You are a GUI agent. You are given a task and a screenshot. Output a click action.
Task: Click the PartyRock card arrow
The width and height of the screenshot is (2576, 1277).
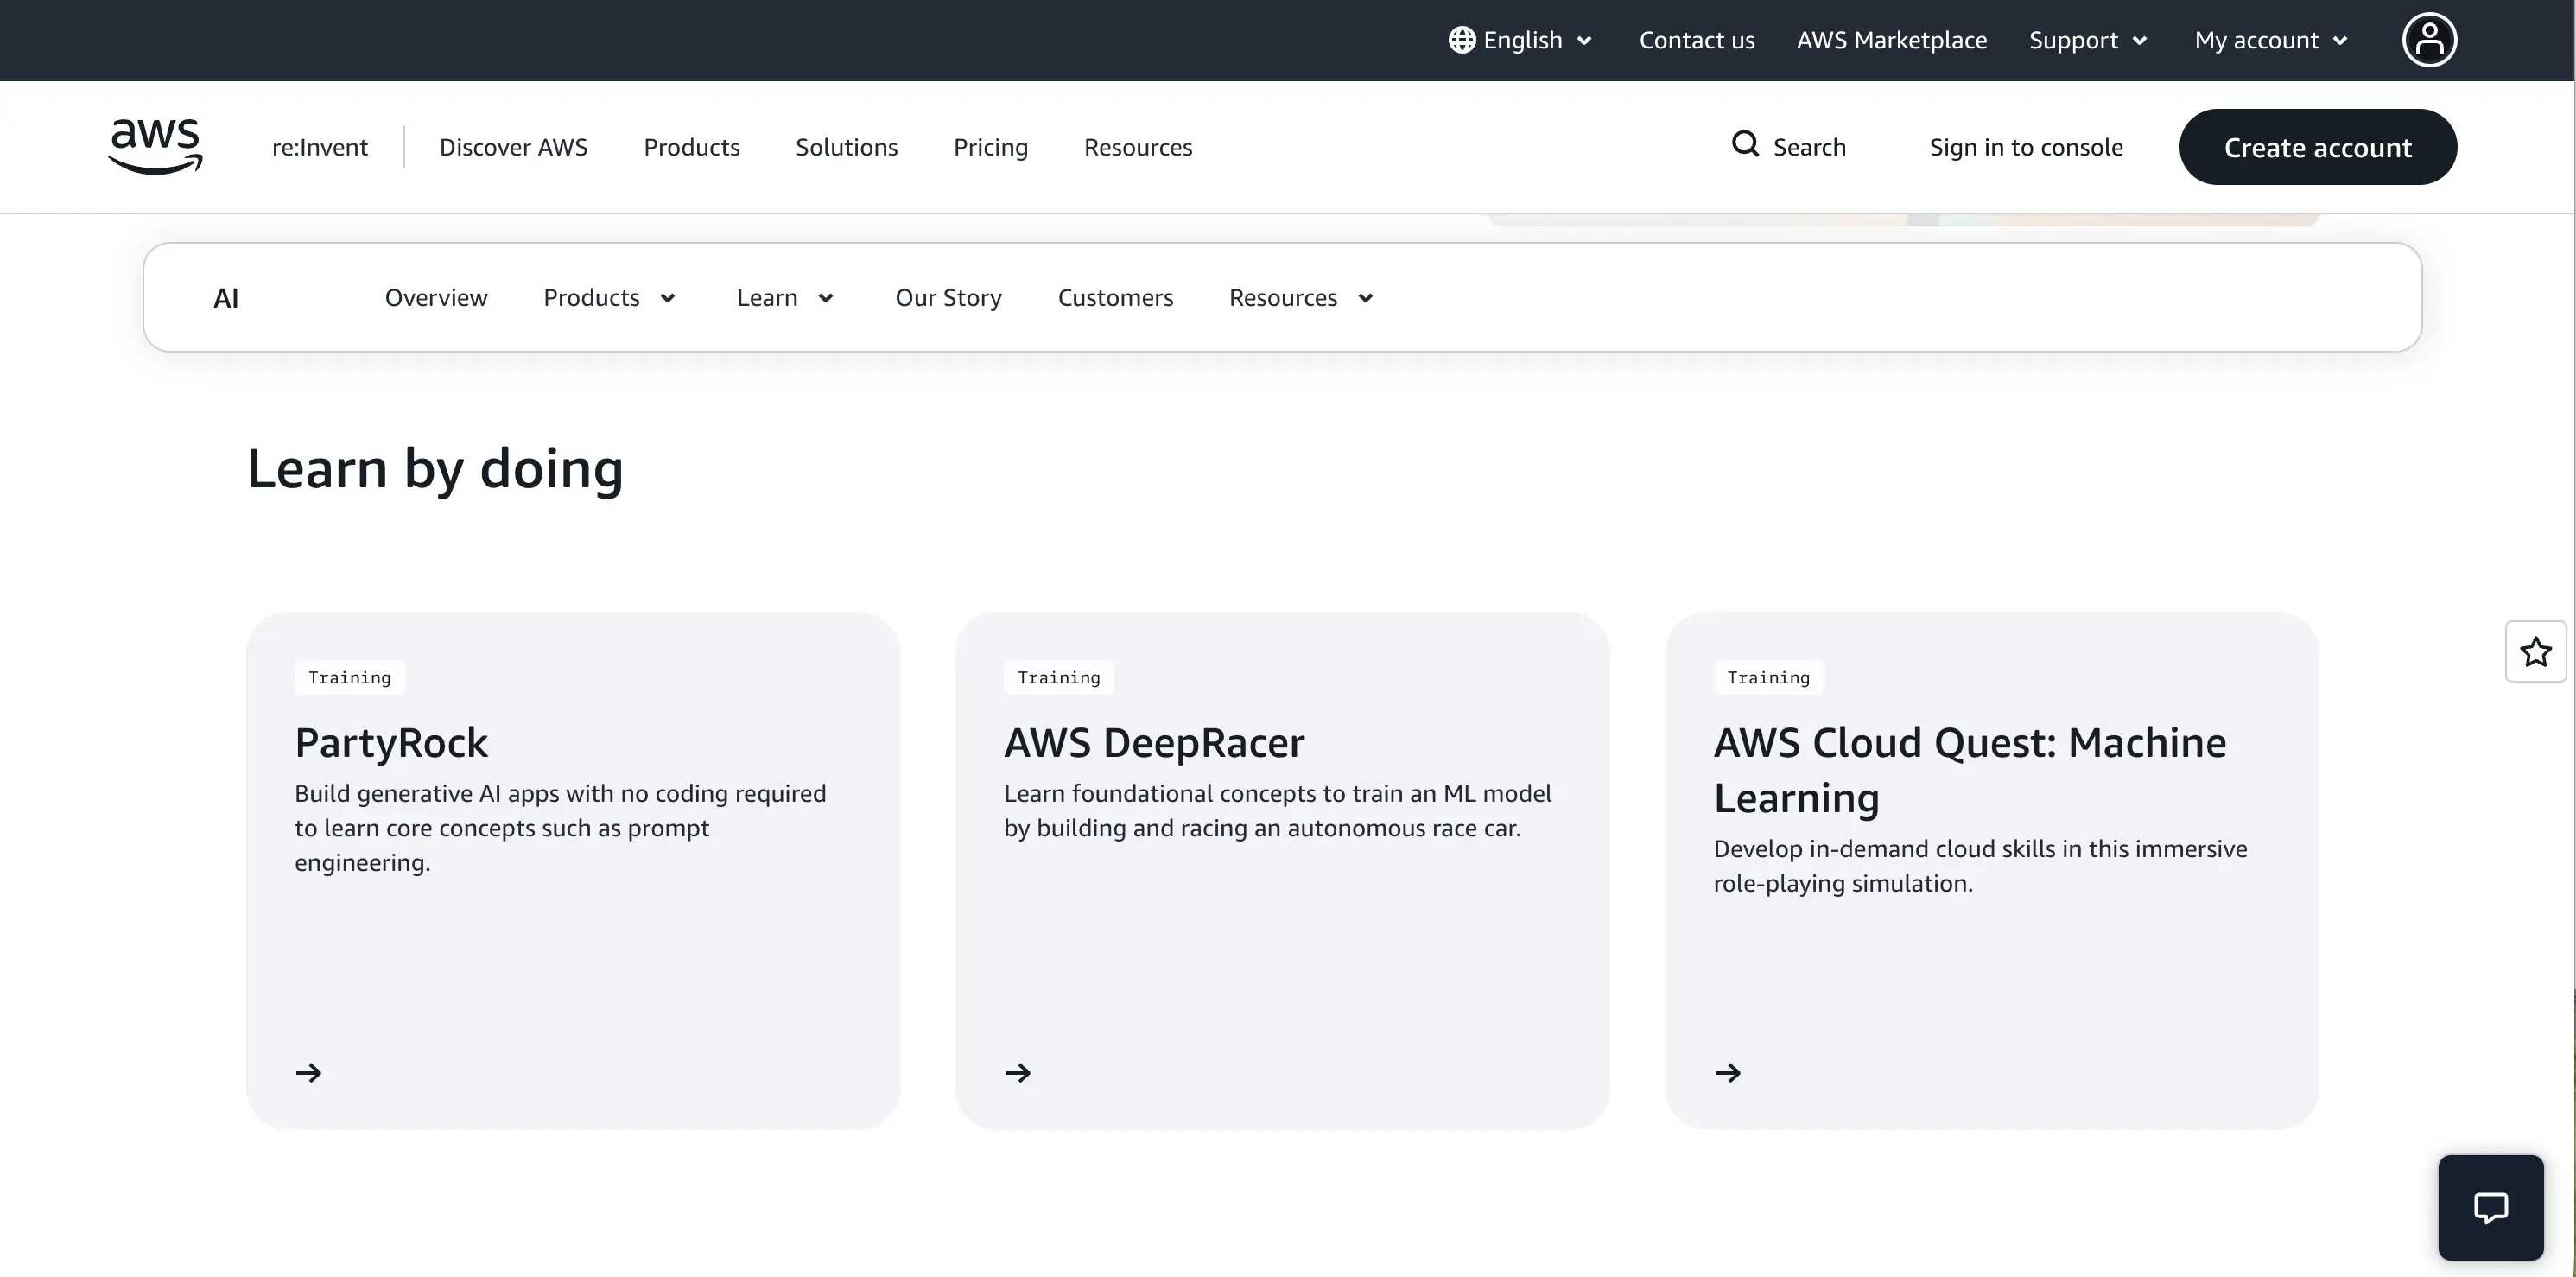[x=309, y=1073]
